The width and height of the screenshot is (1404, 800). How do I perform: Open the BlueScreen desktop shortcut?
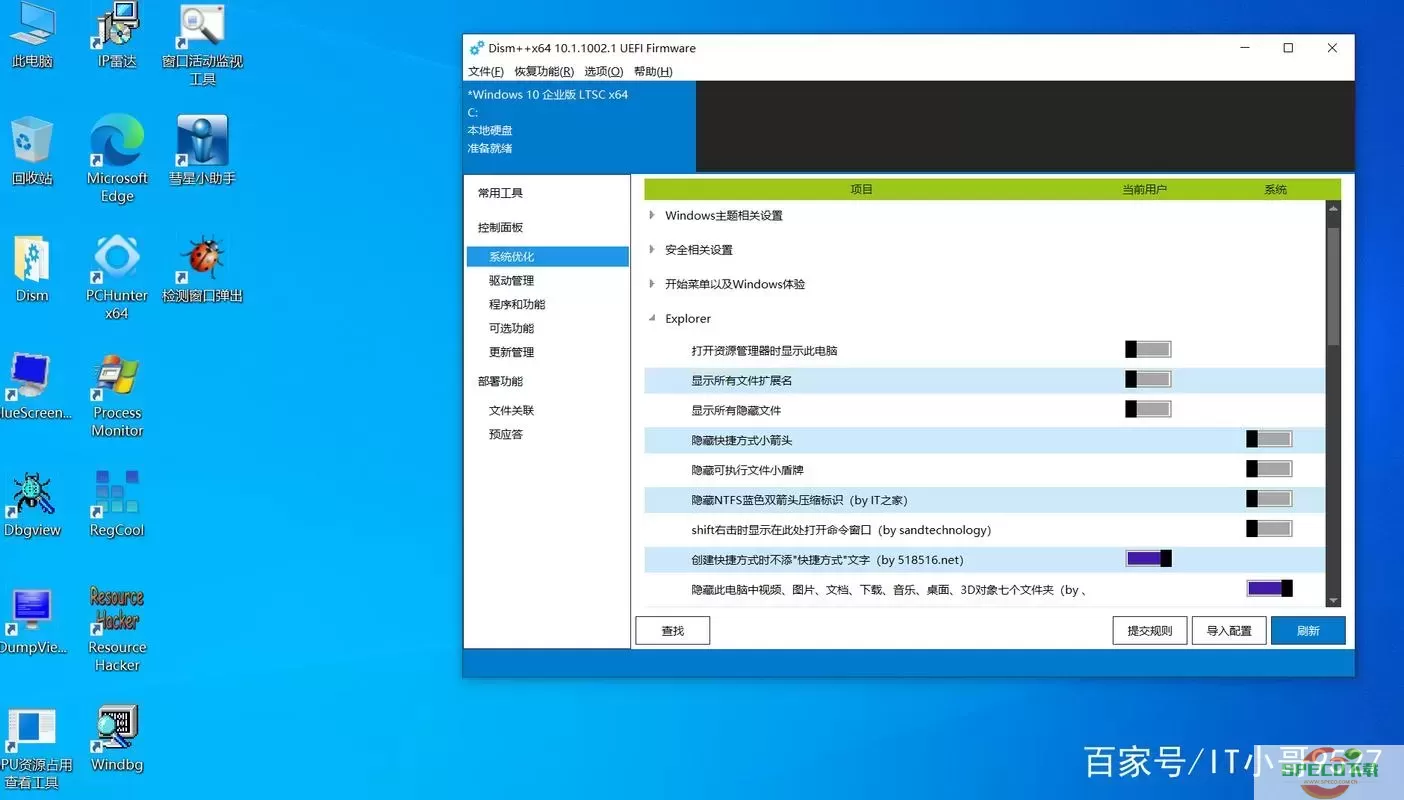tap(36, 387)
